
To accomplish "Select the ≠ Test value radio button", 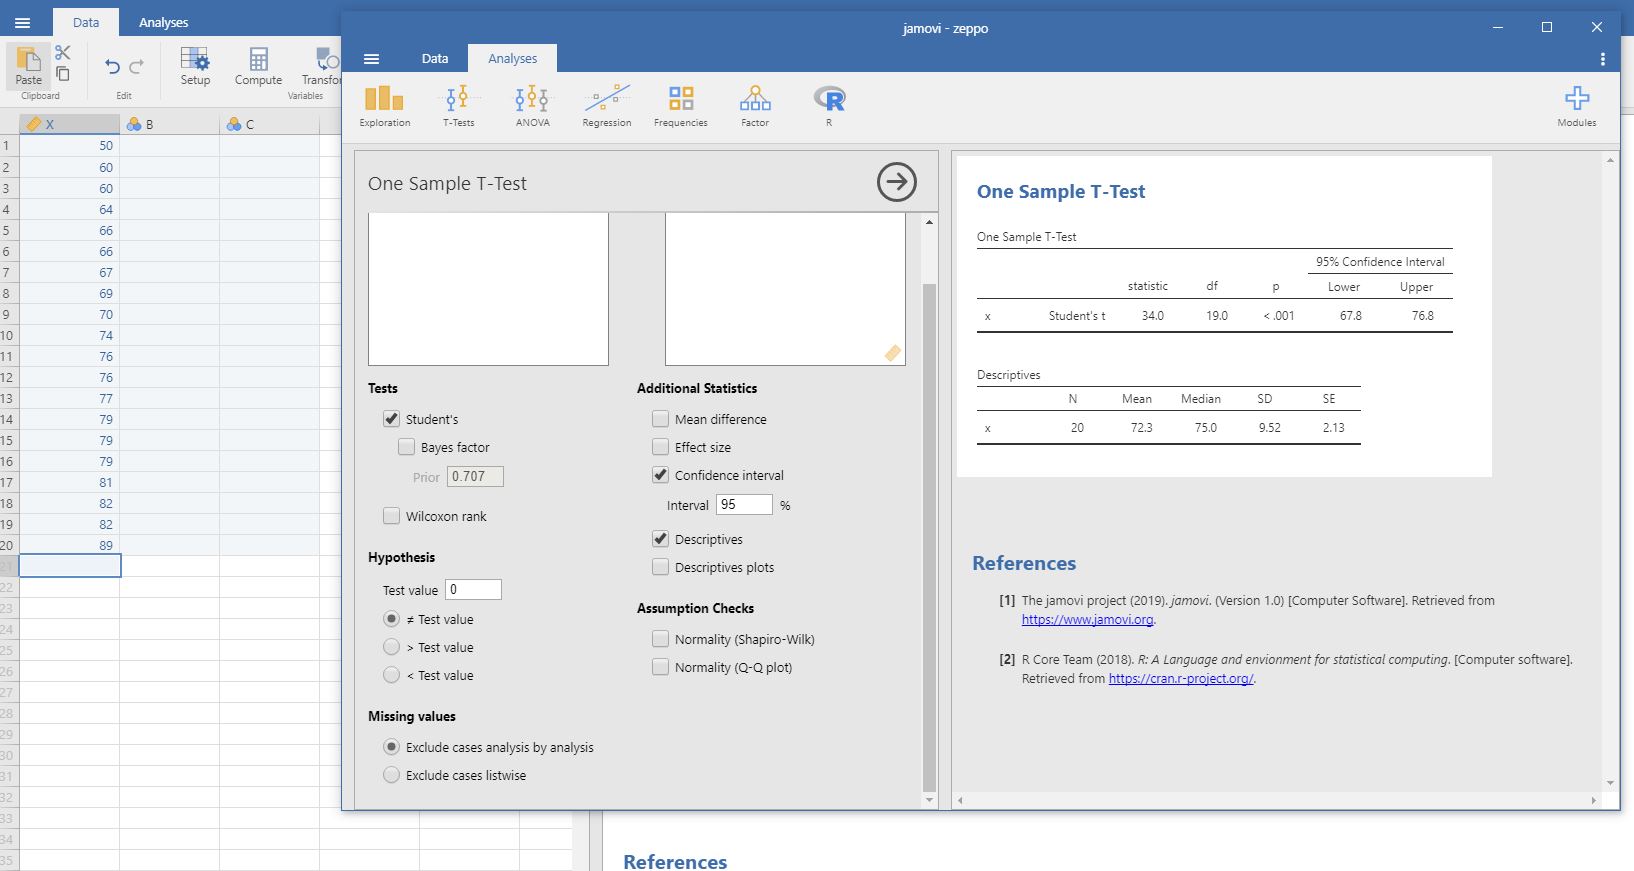I will (x=392, y=619).
